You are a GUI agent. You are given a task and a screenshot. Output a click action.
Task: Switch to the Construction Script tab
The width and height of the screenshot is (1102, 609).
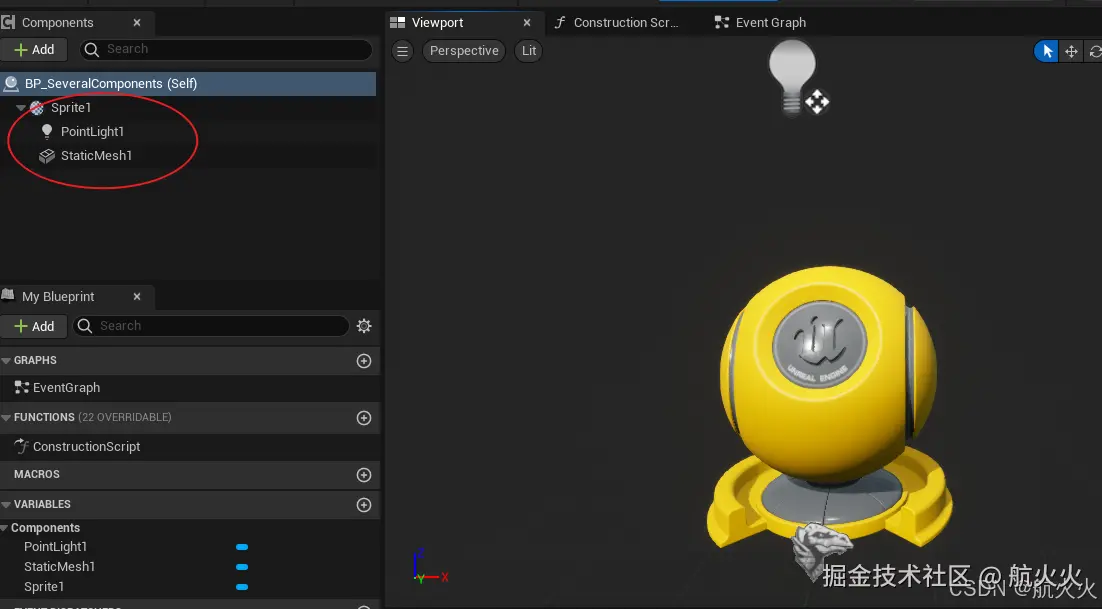(616, 22)
